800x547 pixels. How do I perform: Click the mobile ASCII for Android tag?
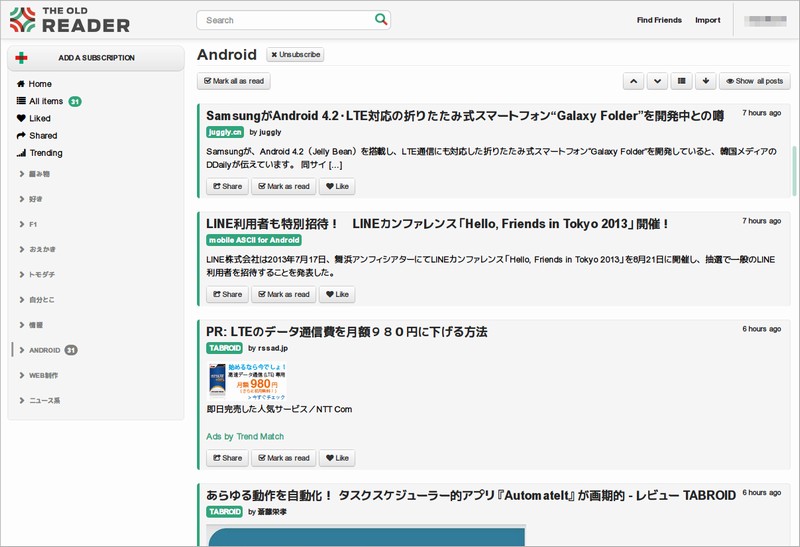coord(254,240)
